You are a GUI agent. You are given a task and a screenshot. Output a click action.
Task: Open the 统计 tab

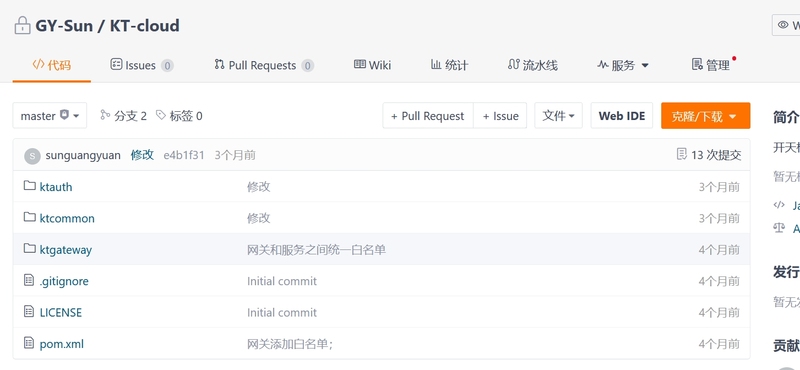click(x=449, y=65)
